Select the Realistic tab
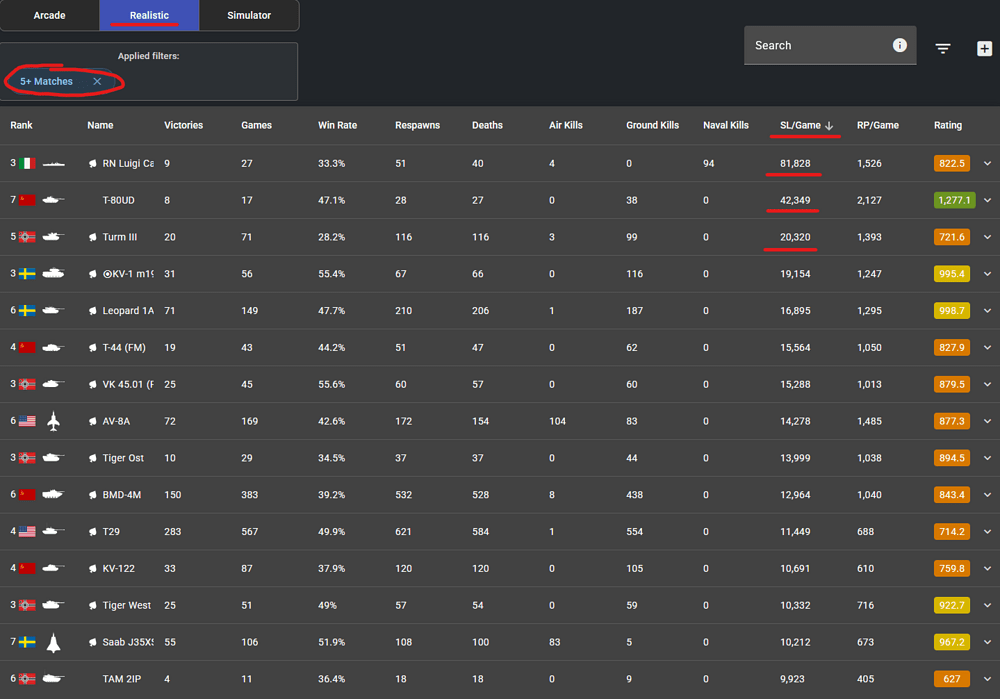Viewport: 1000px width, 699px height. pyautogui.click(x=149, y=16)
